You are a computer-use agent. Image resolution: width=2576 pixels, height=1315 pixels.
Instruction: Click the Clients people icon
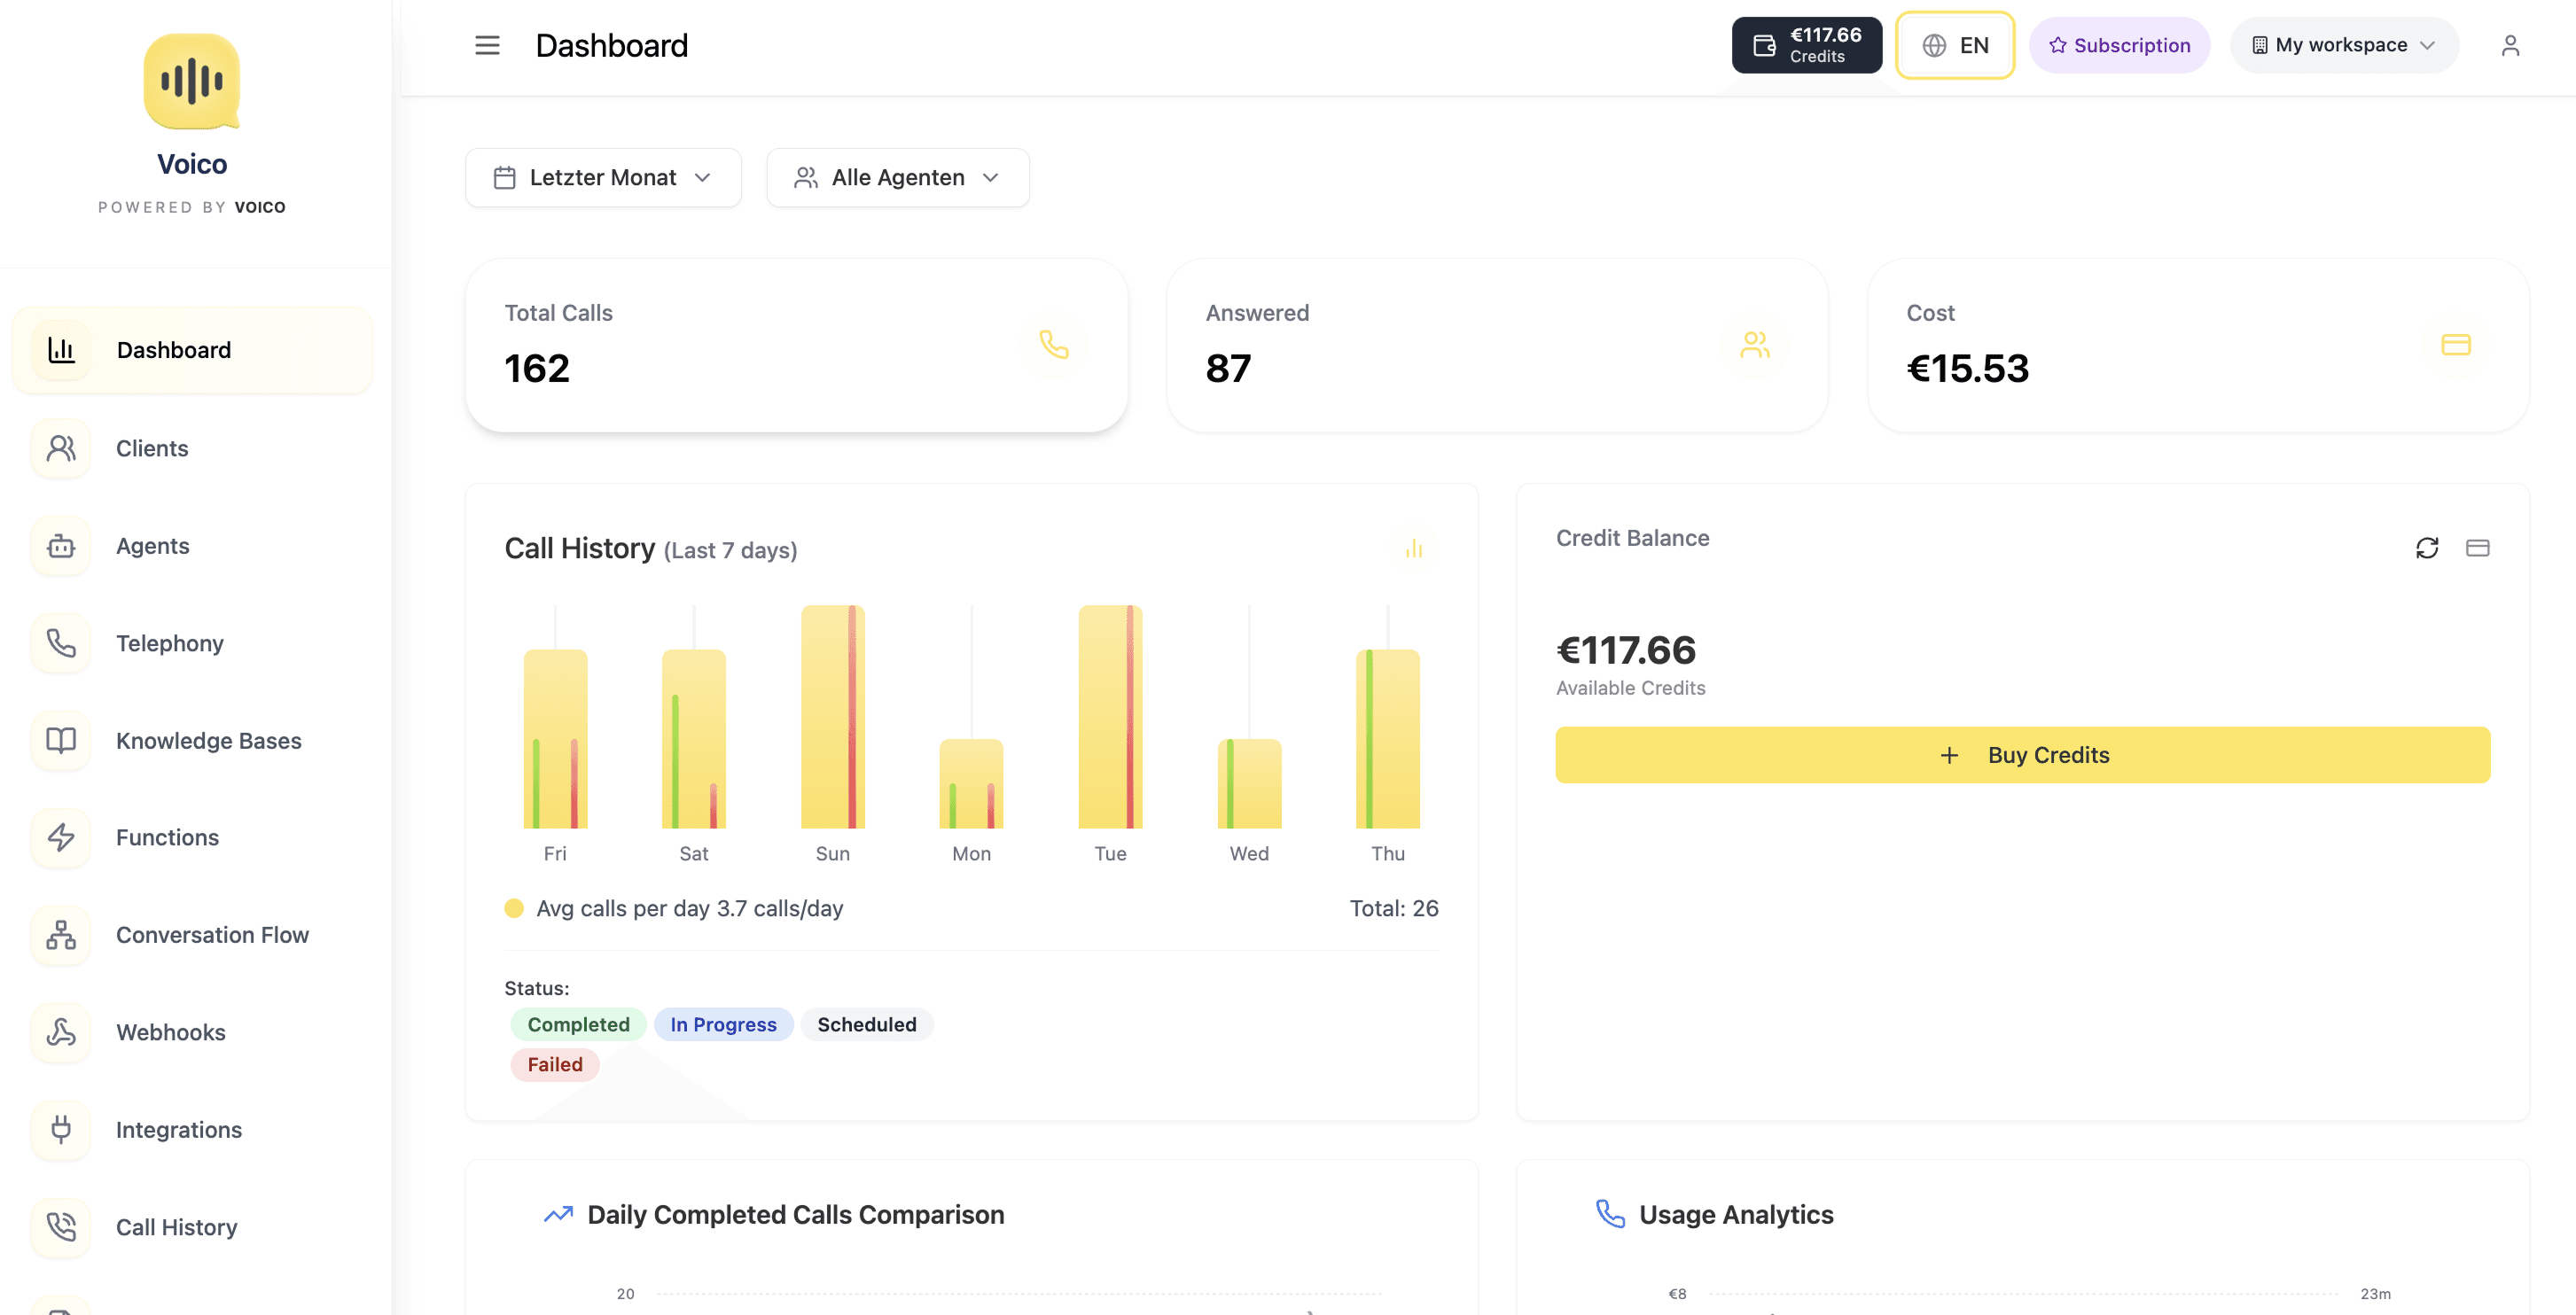point(61,448)
